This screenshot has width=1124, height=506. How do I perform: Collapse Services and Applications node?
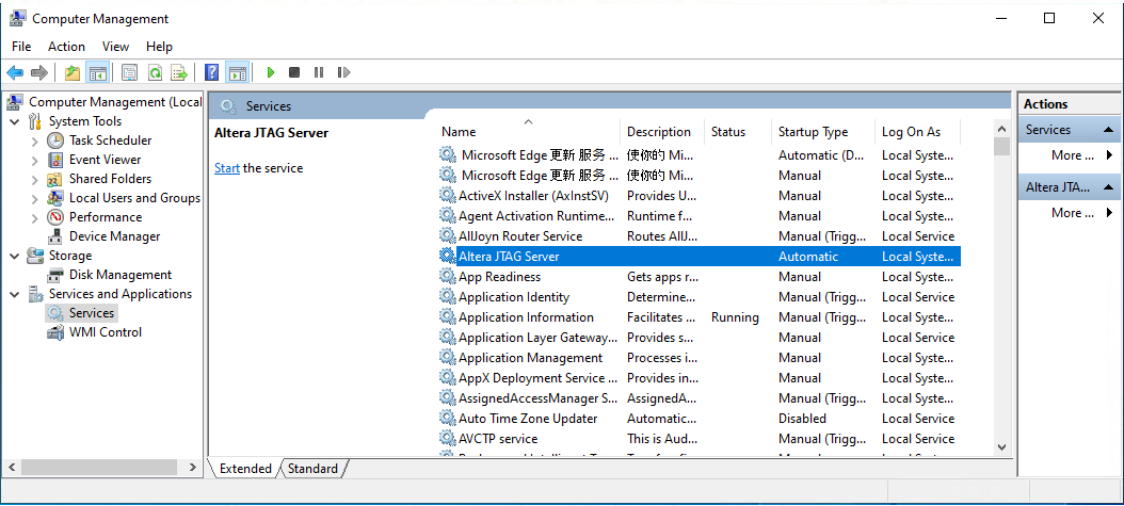(x=15, y=294)
